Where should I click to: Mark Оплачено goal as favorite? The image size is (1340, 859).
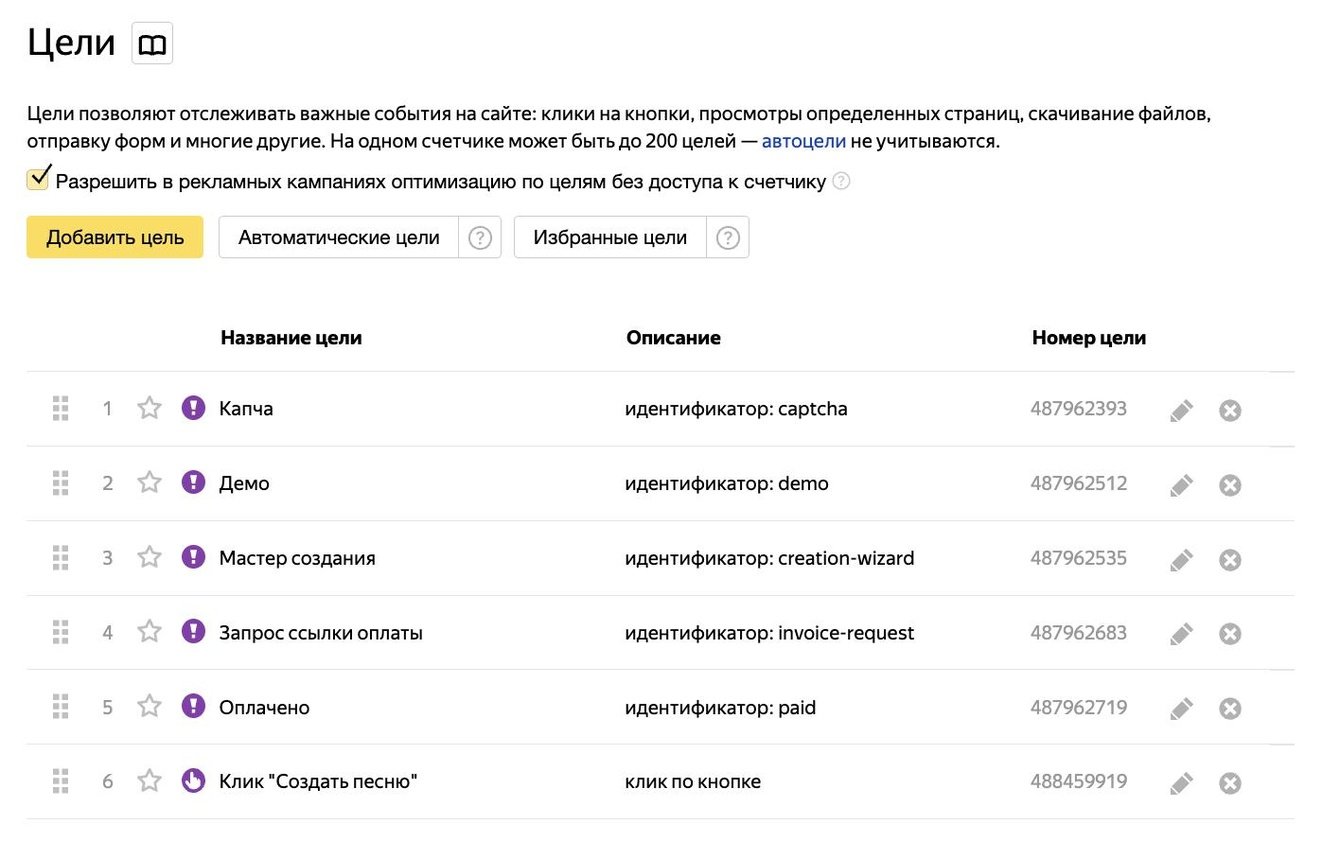(x=149, y=707)
